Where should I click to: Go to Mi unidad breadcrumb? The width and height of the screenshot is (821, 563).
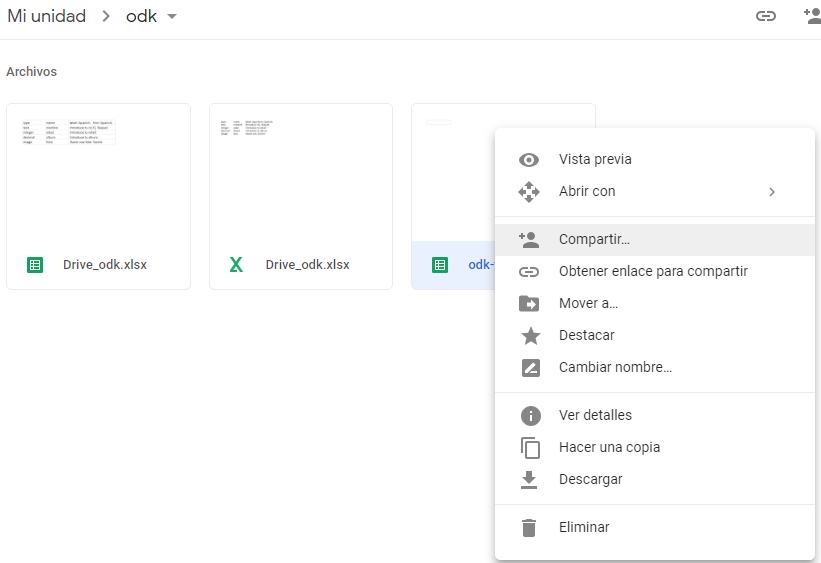tap(47, 16)
